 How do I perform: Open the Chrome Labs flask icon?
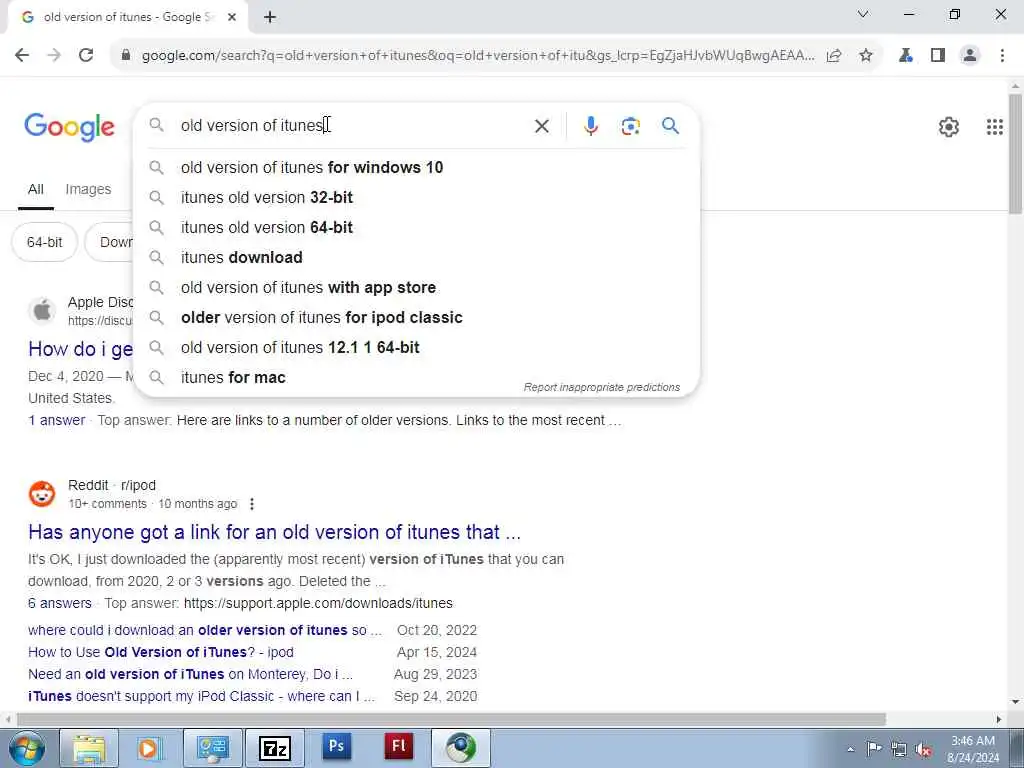[906, 56]
